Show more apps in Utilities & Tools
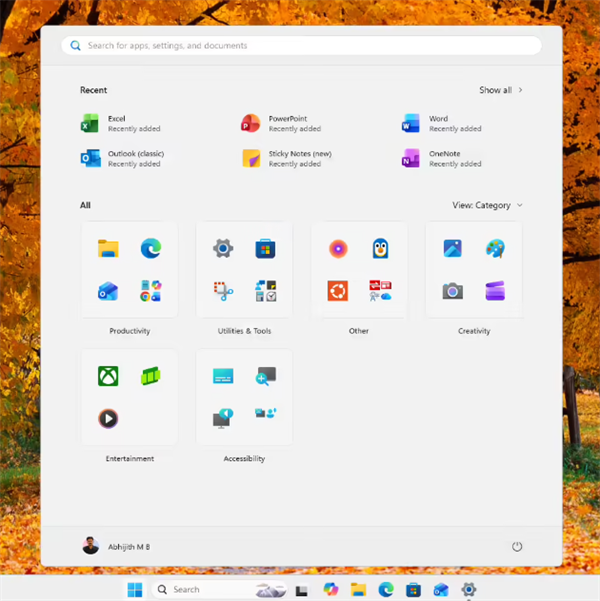The height and width of the screenshot is (601, 600). [x=265, y=291]
